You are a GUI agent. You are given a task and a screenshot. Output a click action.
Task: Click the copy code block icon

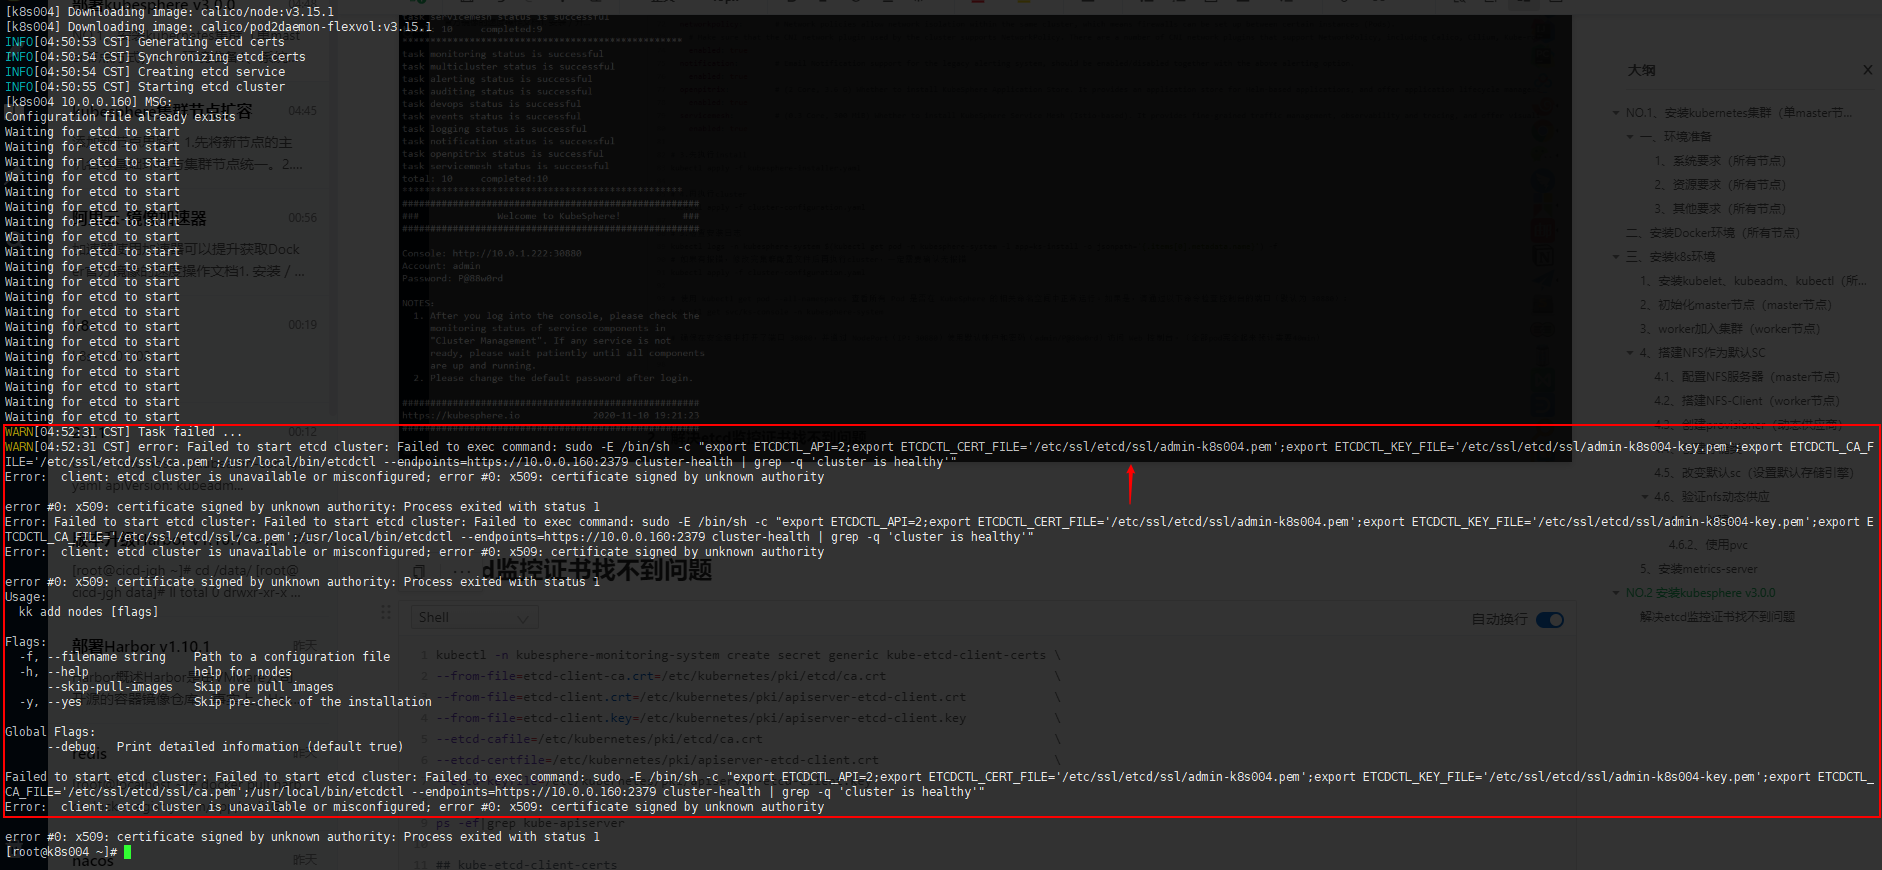coord(419,572)
